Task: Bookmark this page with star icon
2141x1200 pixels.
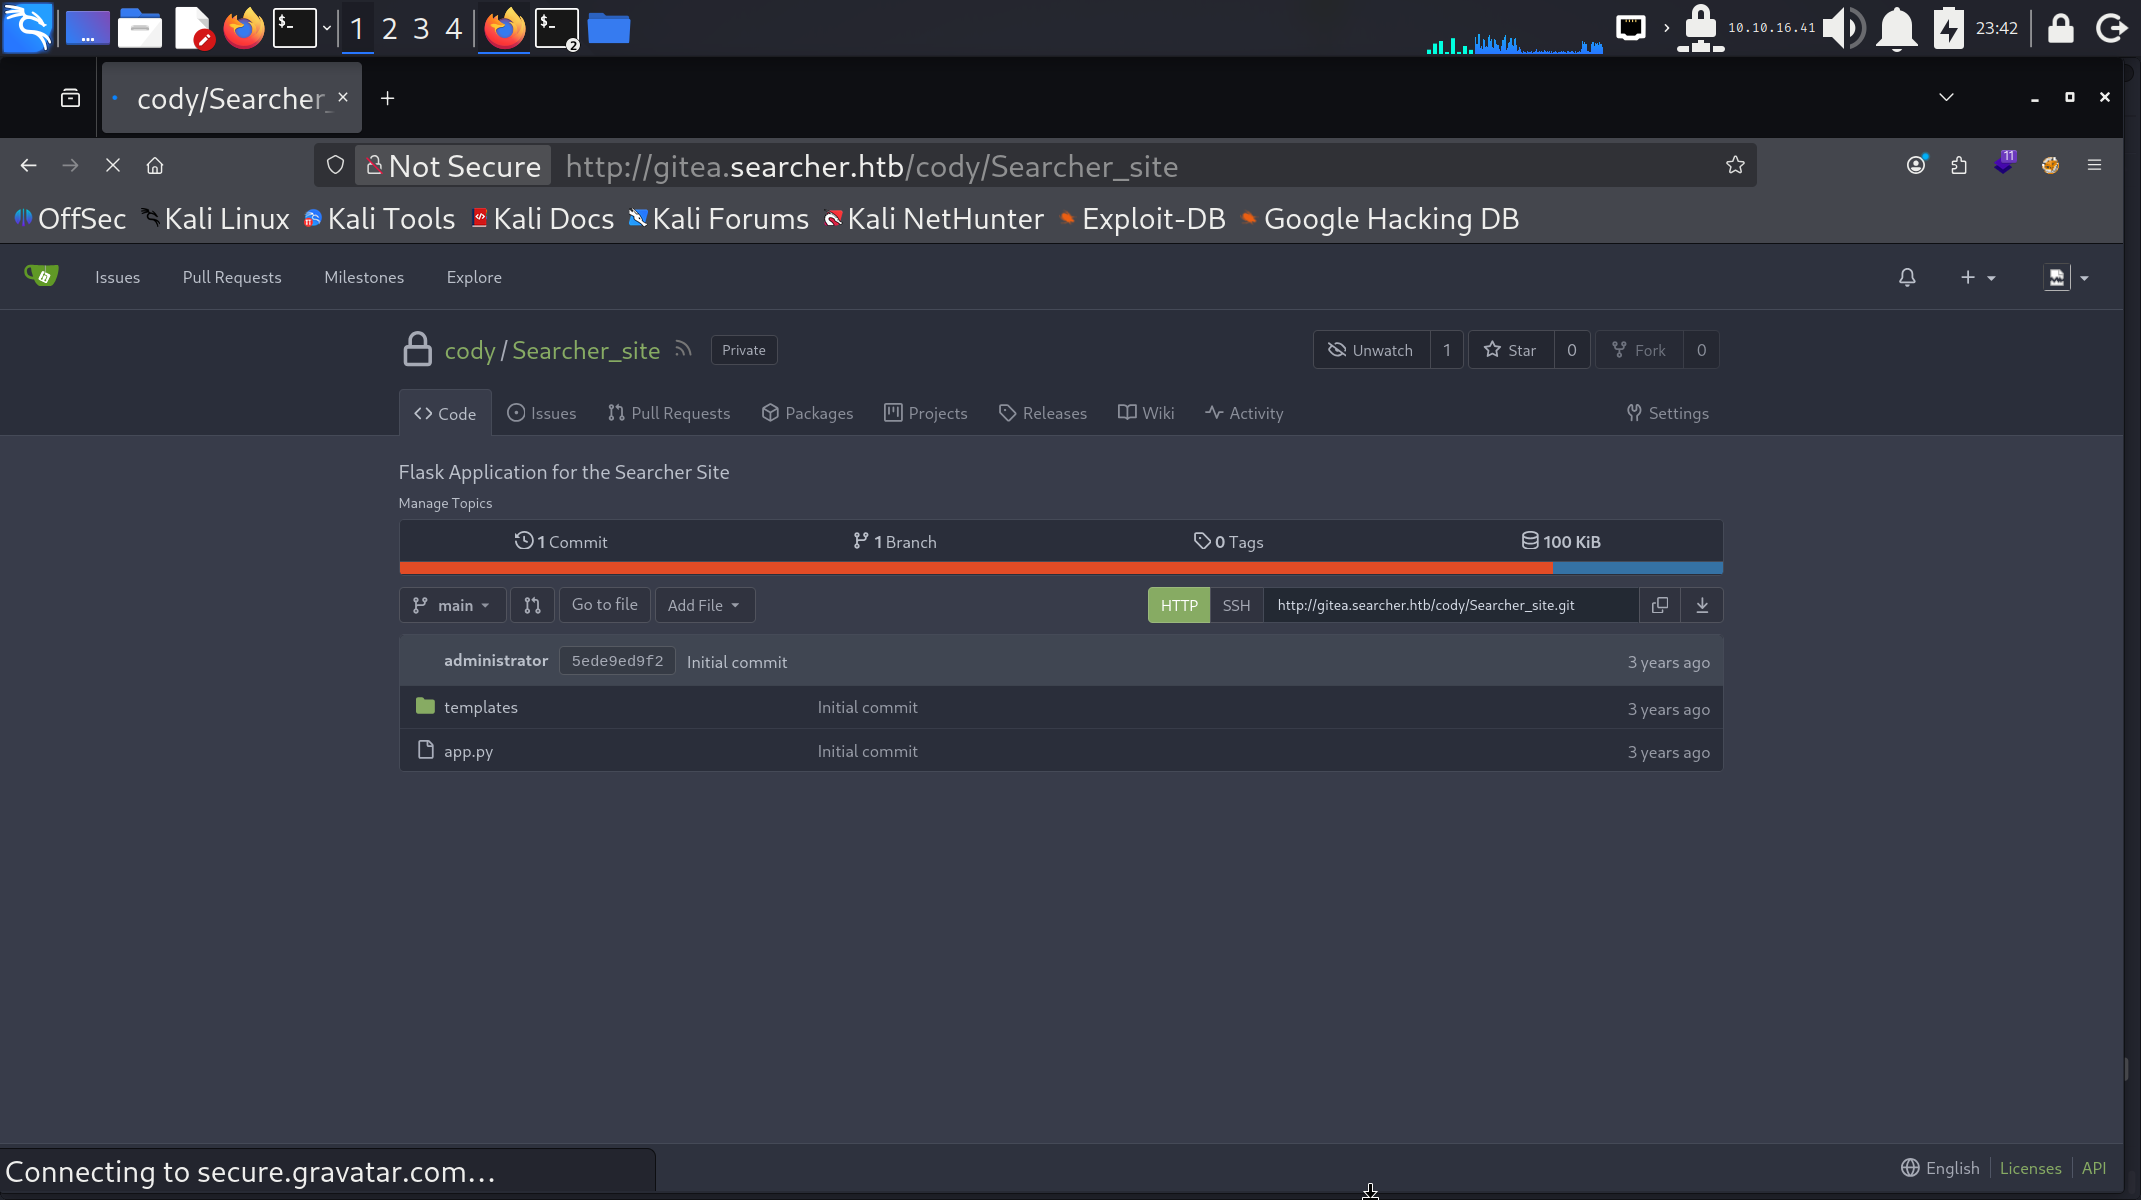Action: [x=1735, y=165]
